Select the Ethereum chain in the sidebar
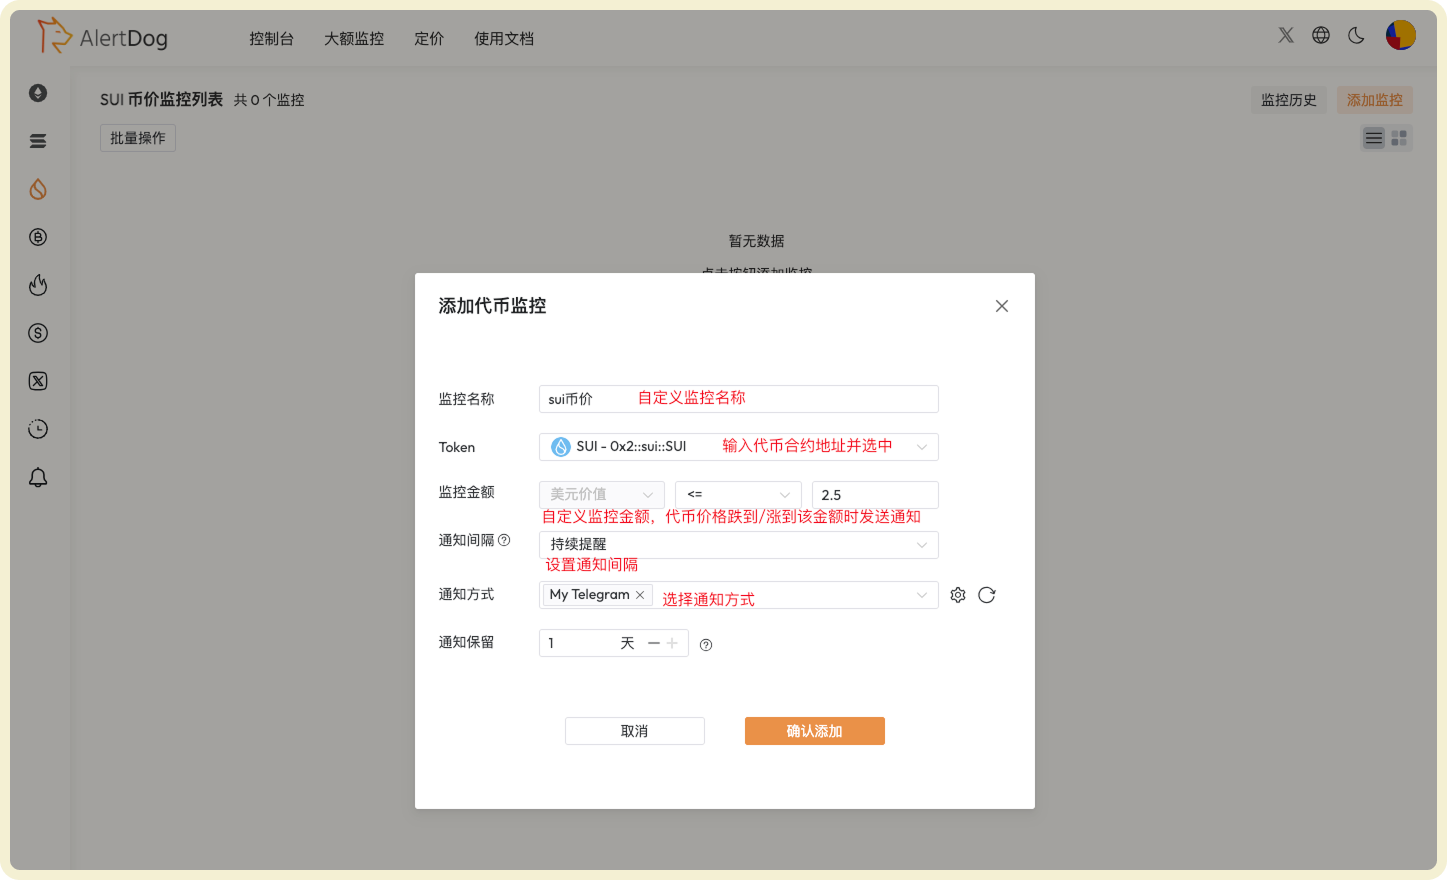1447x880 pixels. [38, 93]
